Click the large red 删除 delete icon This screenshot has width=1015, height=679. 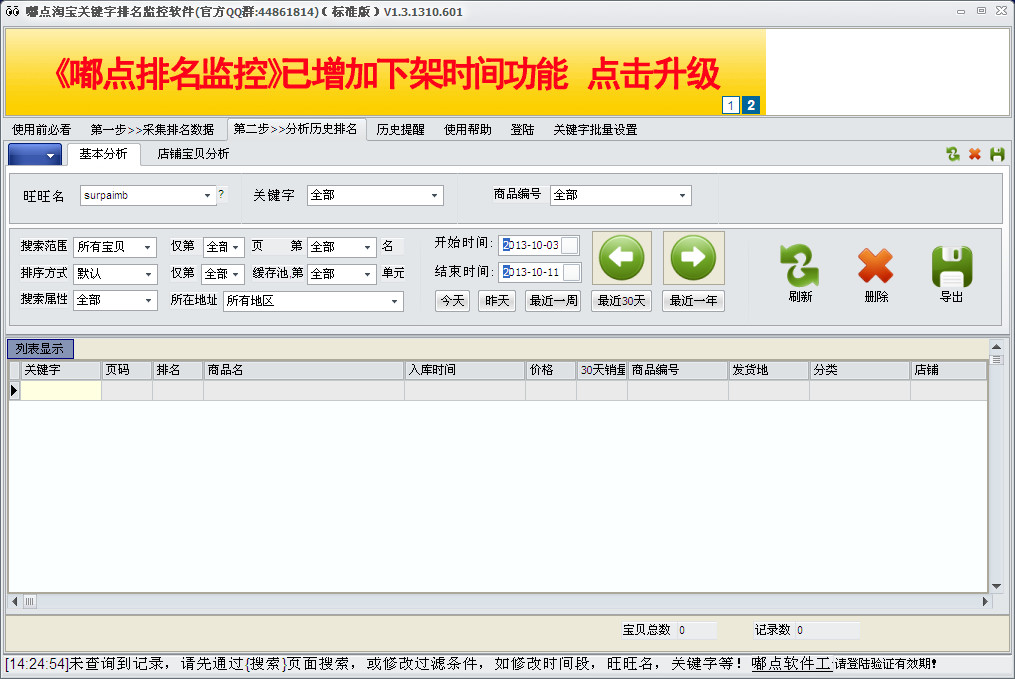876,265
